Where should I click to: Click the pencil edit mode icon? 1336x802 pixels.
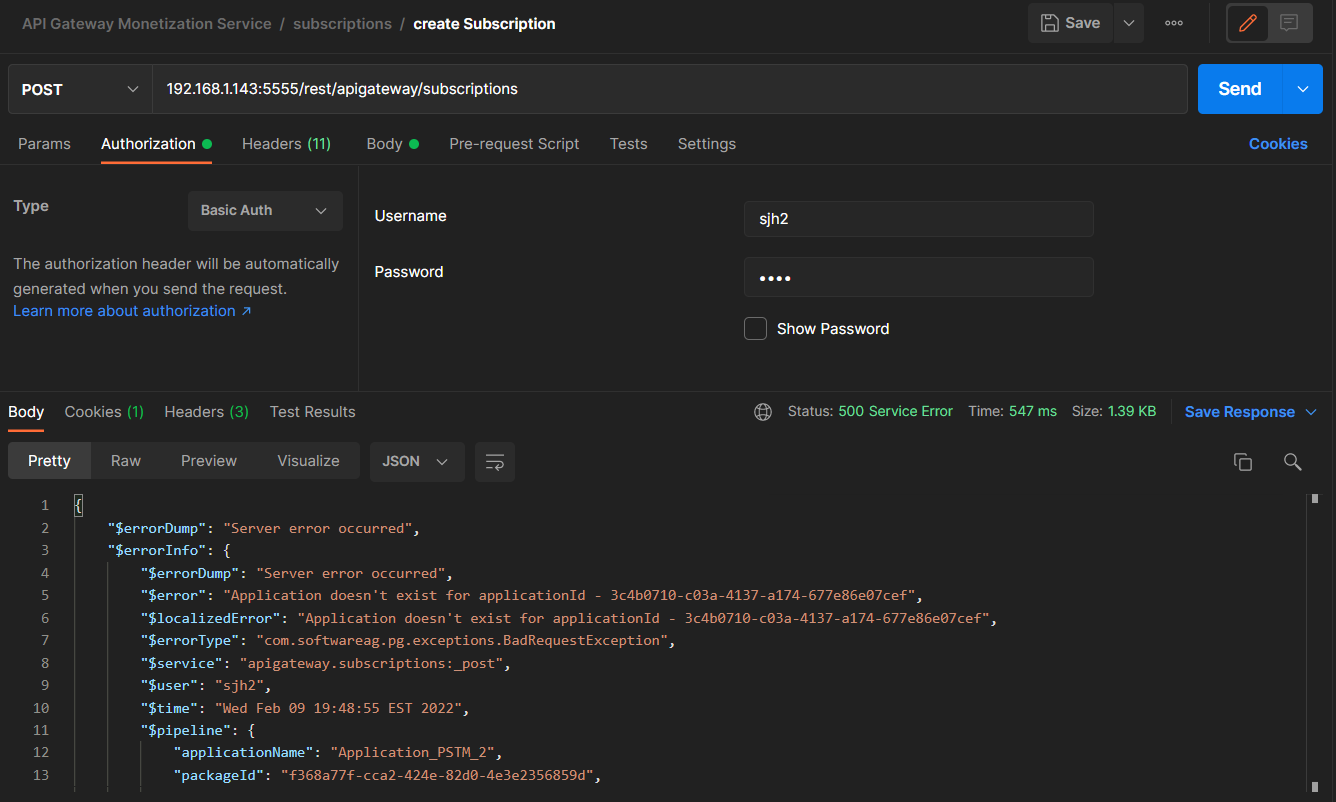coord(1248,23)
